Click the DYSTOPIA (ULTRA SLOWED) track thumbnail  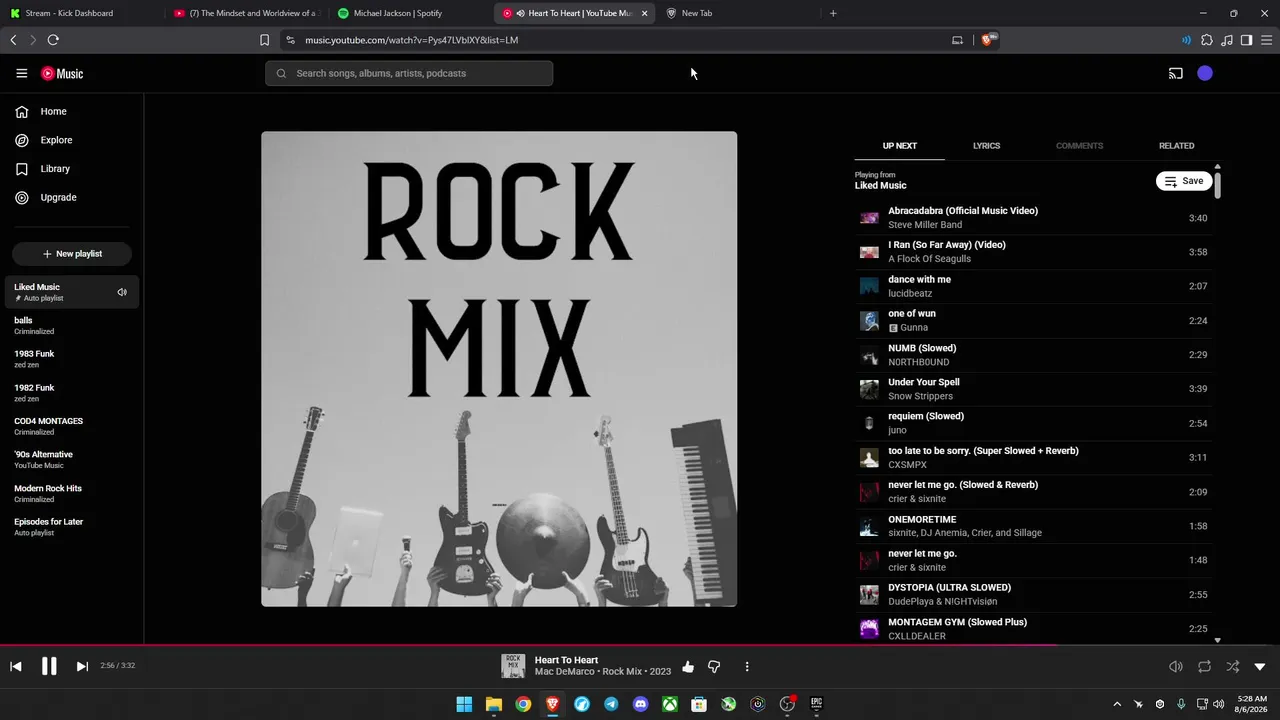(869, 594)
